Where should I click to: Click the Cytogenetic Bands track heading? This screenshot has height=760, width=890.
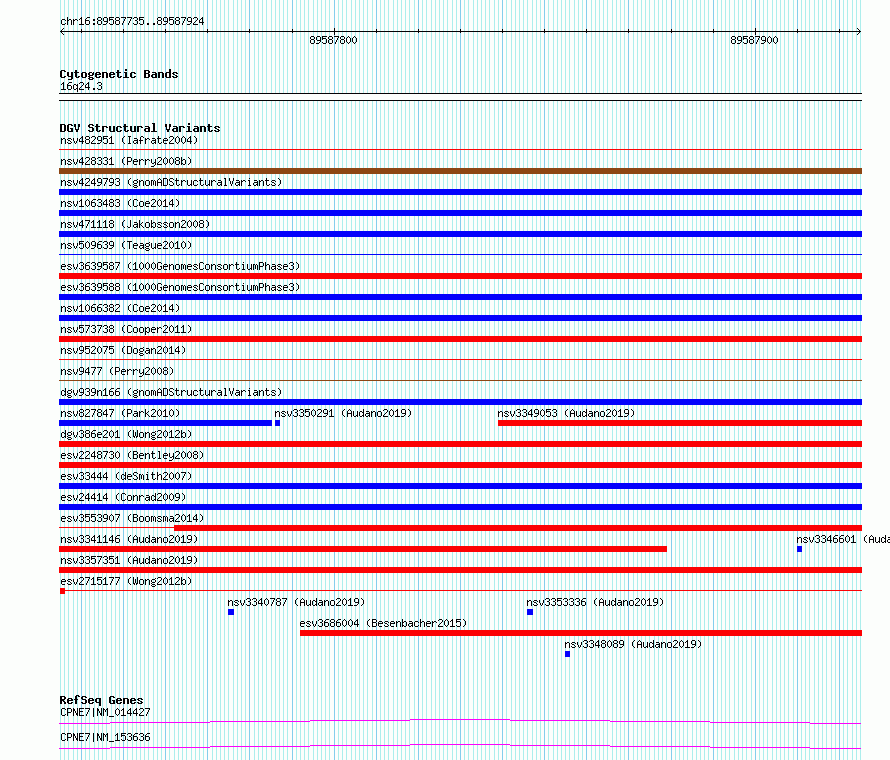pos(119,74)
